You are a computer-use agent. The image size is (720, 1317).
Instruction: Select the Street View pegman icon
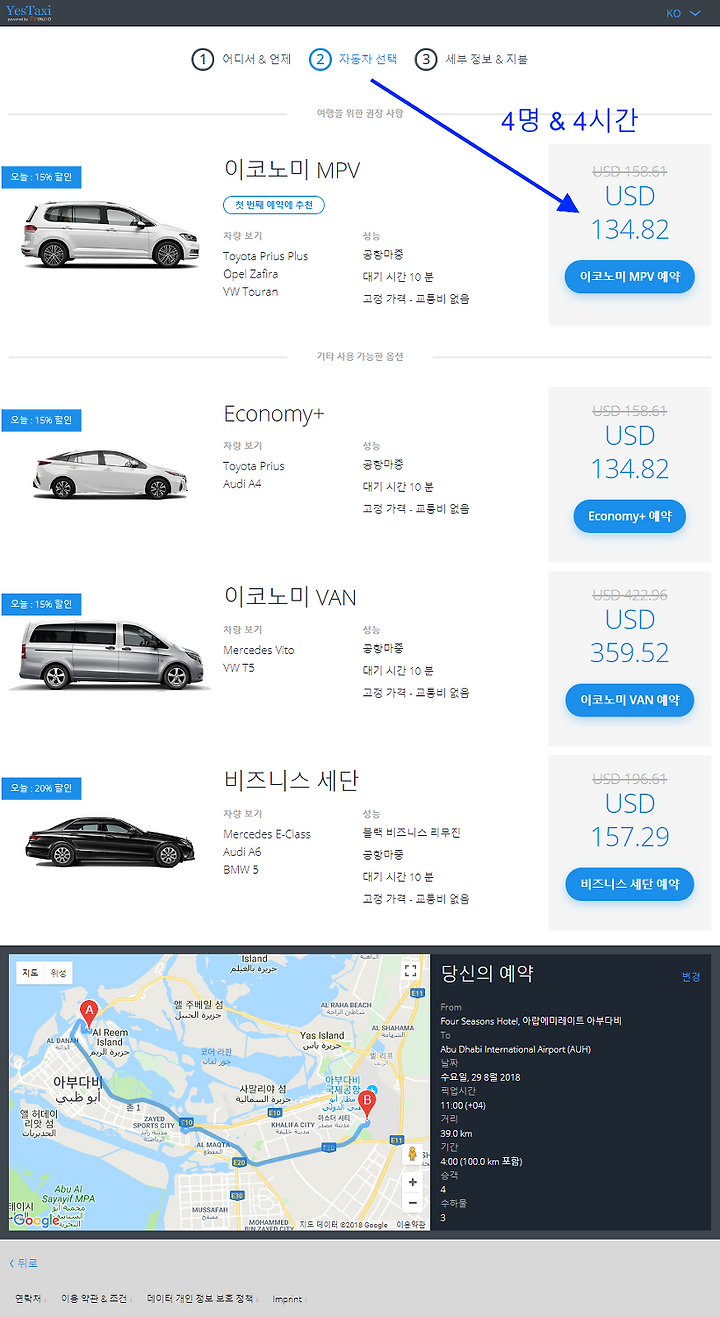(x=411, y=1154)
